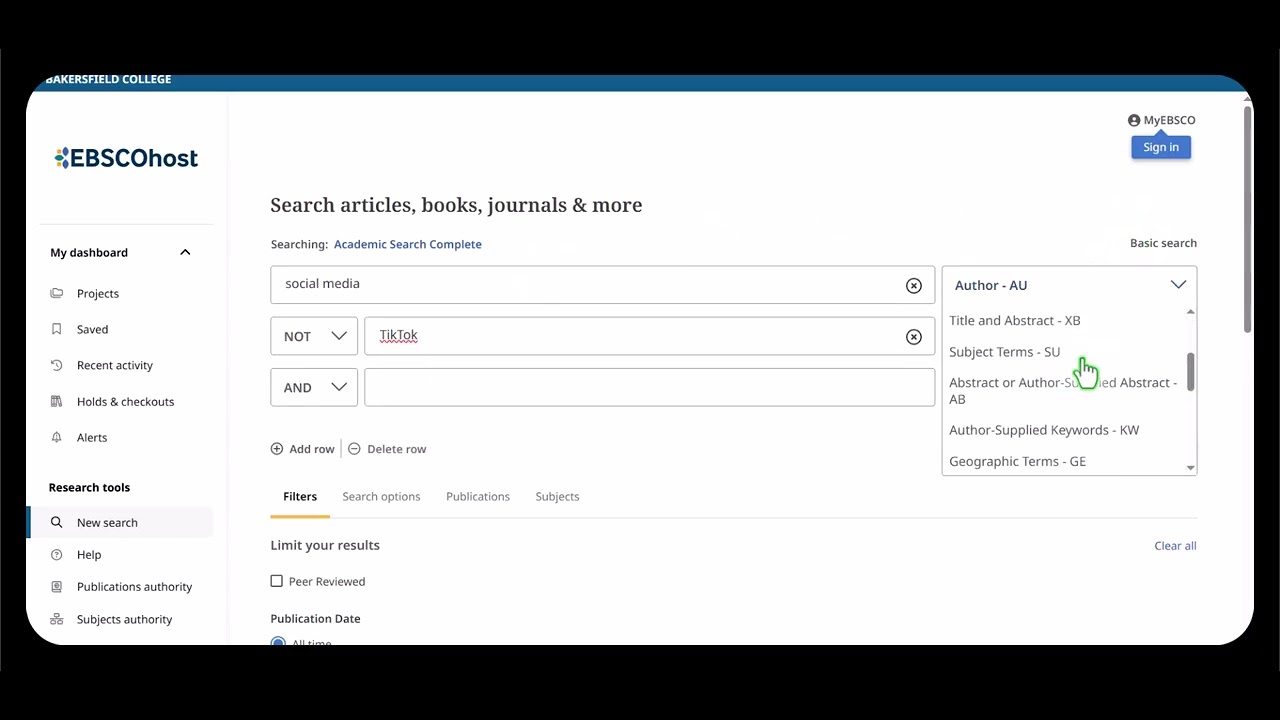Open the AND boolean operator dropdown
The width and height of the screenshot is (1280, 720).
[x=314, y=387]
